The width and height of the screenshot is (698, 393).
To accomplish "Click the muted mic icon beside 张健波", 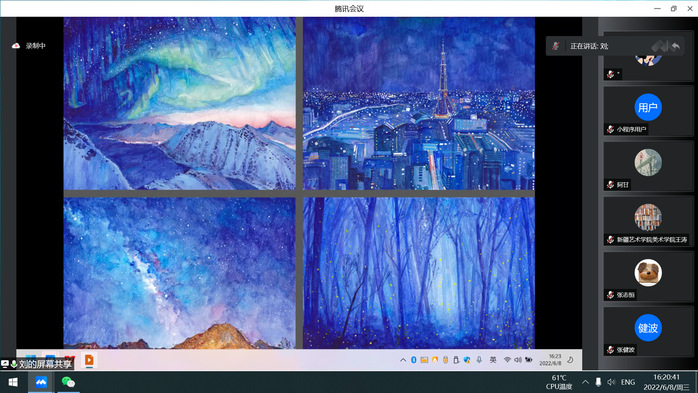I will click(610, 350).
